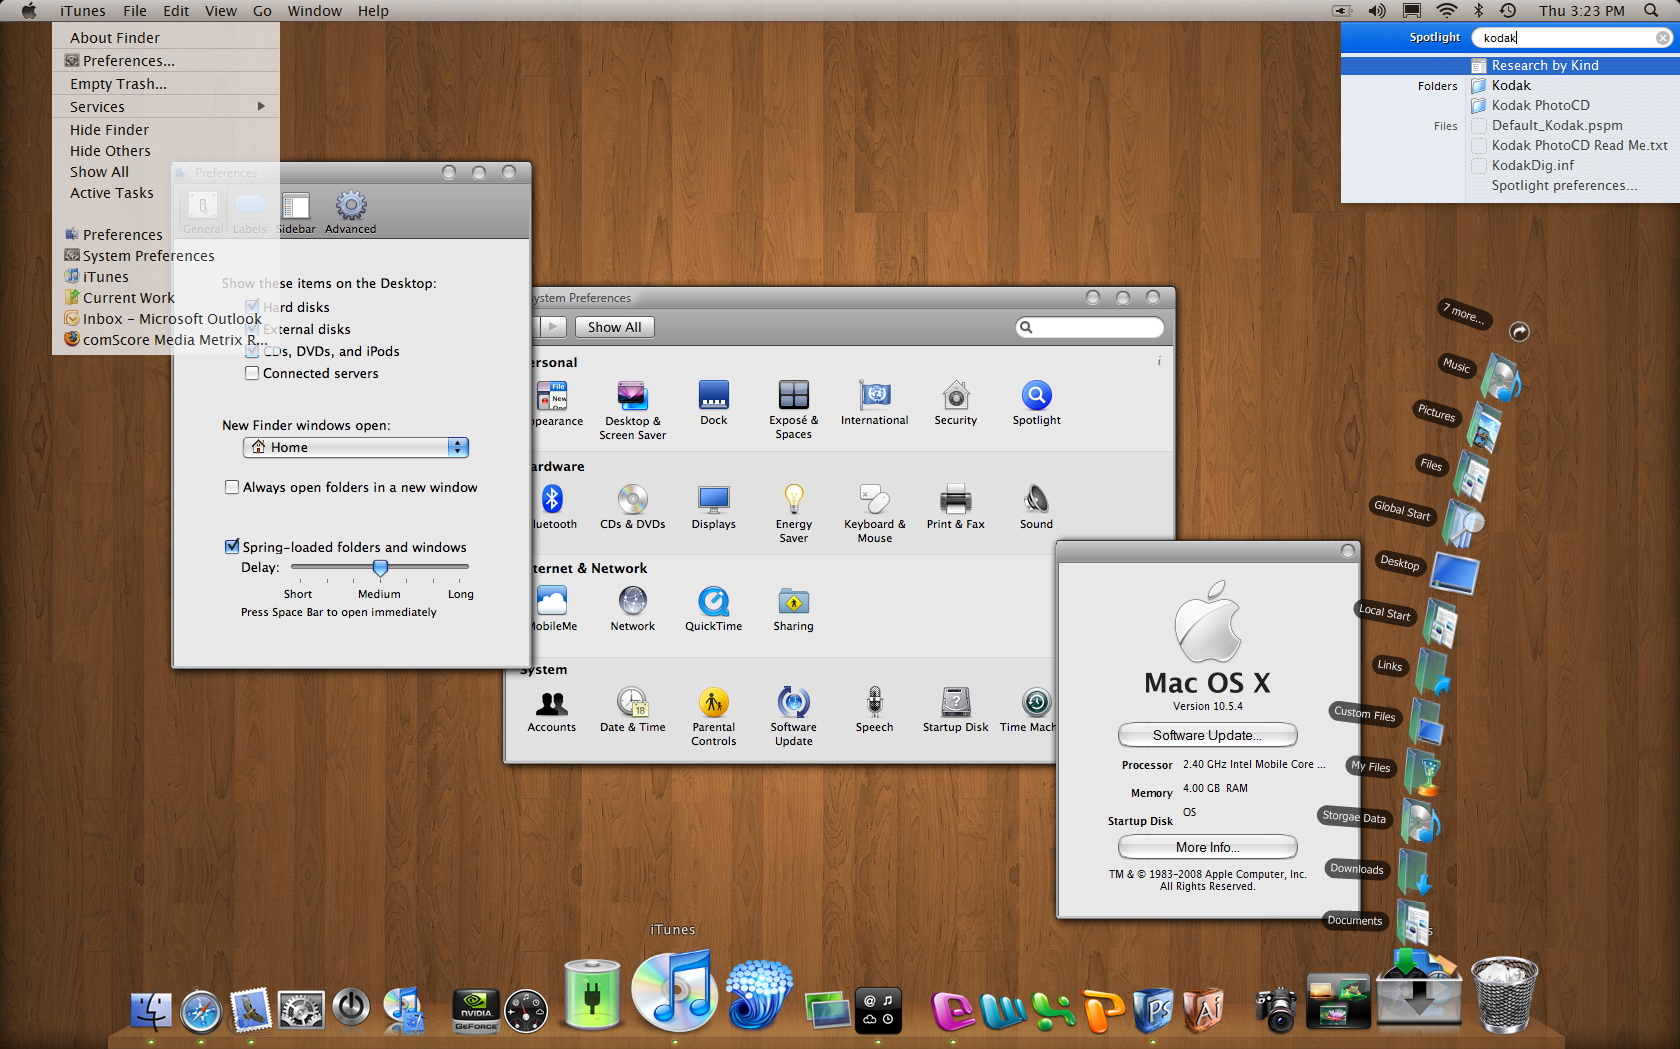Screen dimensions: 1680x1049
Task: Open the Labels preferences tab
Action: coord(250,212)
